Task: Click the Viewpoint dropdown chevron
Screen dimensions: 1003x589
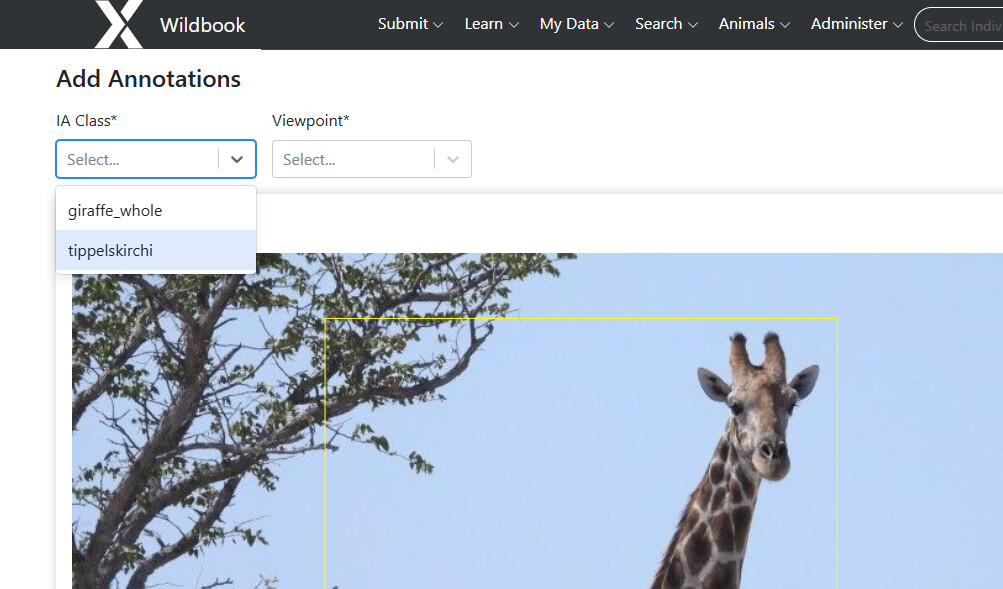Action: 453,159
